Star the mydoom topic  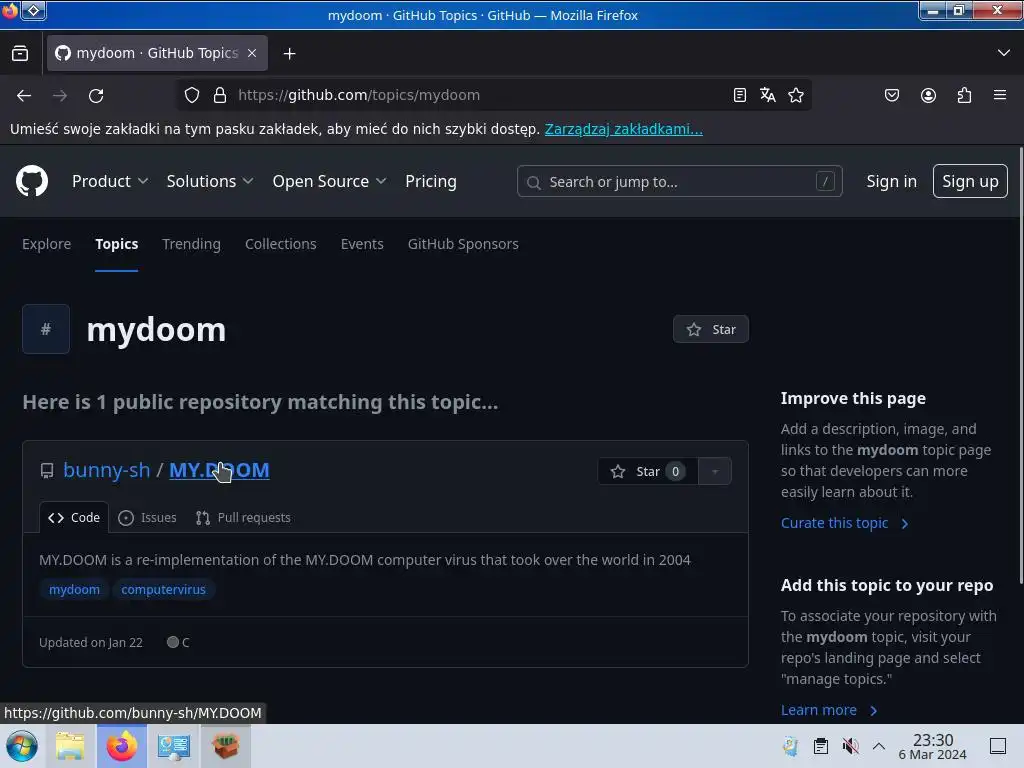pyautogui.click(x=711, y=329)
